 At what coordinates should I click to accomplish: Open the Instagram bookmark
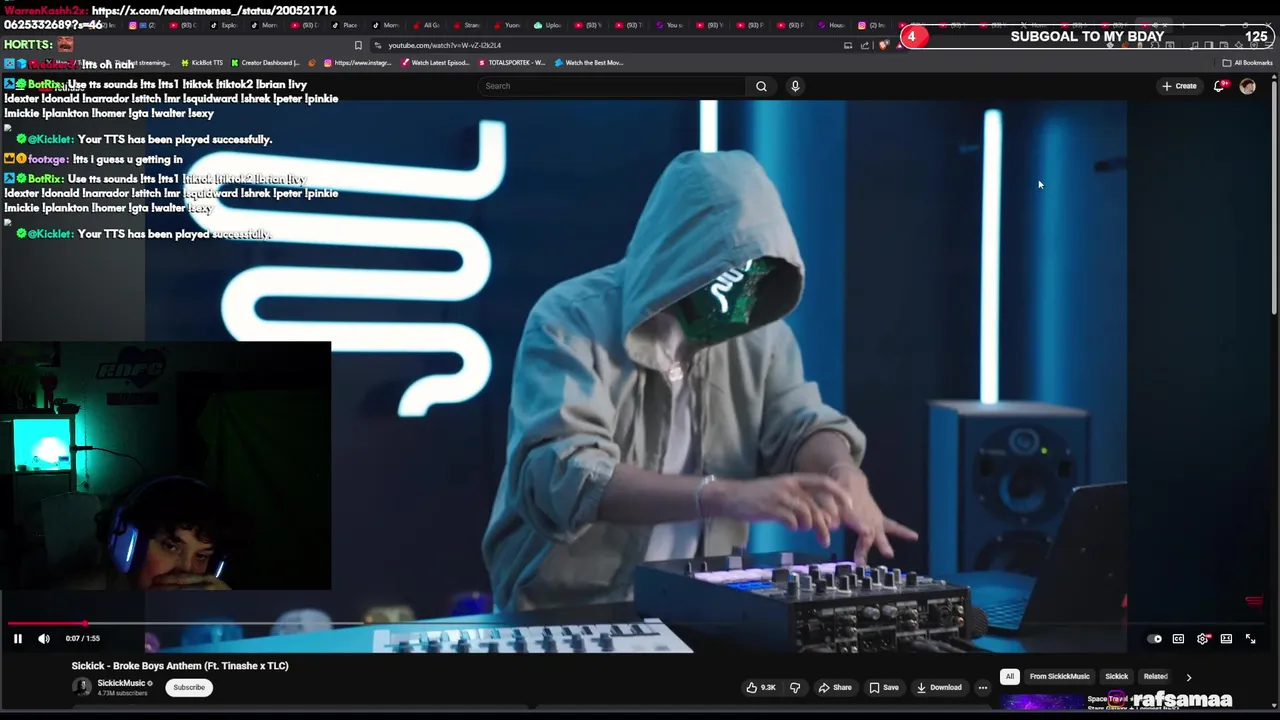click(x=358, y=63)
